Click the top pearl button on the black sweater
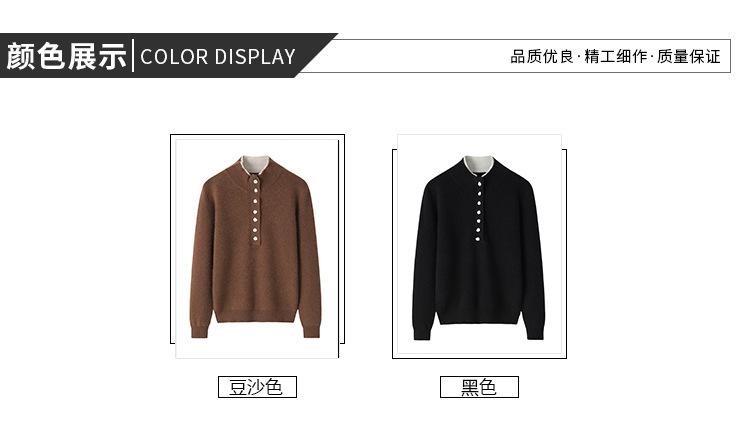 [x=479, y=182]
